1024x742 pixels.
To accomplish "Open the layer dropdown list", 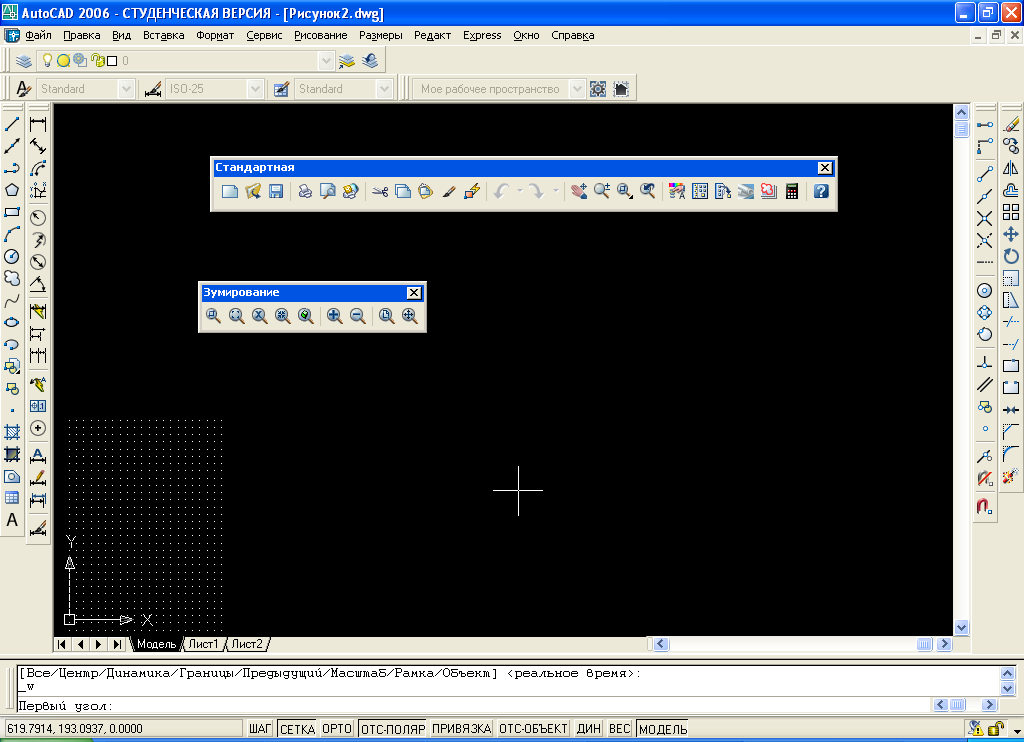I will (326, 61).
